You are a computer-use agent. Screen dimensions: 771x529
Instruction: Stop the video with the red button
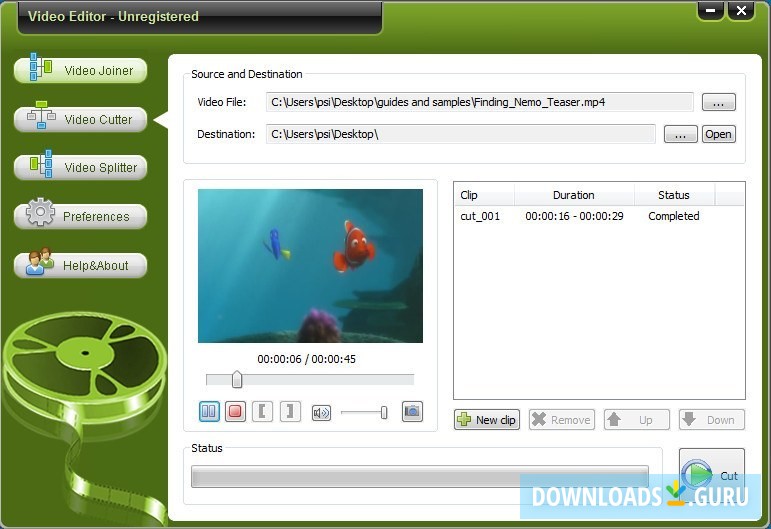click(236, 411)
